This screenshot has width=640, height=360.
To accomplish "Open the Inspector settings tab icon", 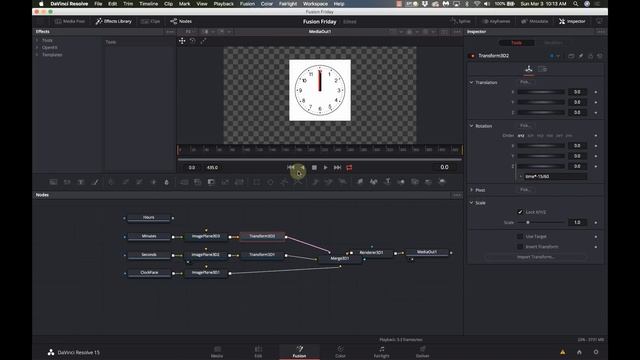I will [x=542, y=69].
